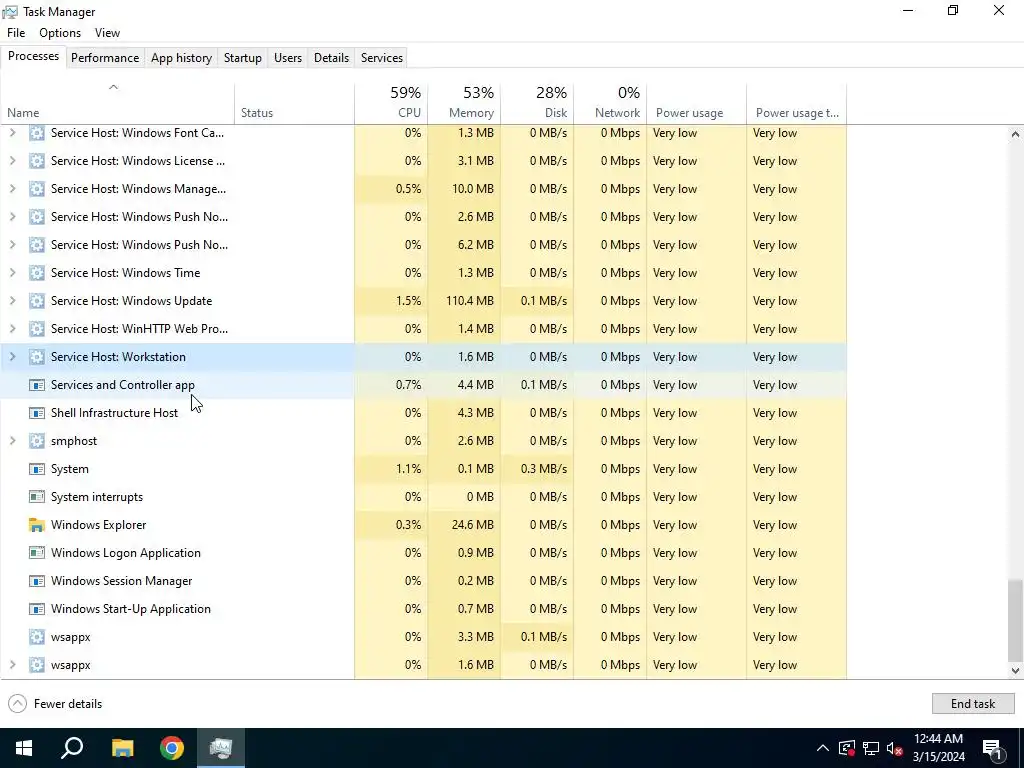Expand Service Host: Windows Font Ca... row

12,133
